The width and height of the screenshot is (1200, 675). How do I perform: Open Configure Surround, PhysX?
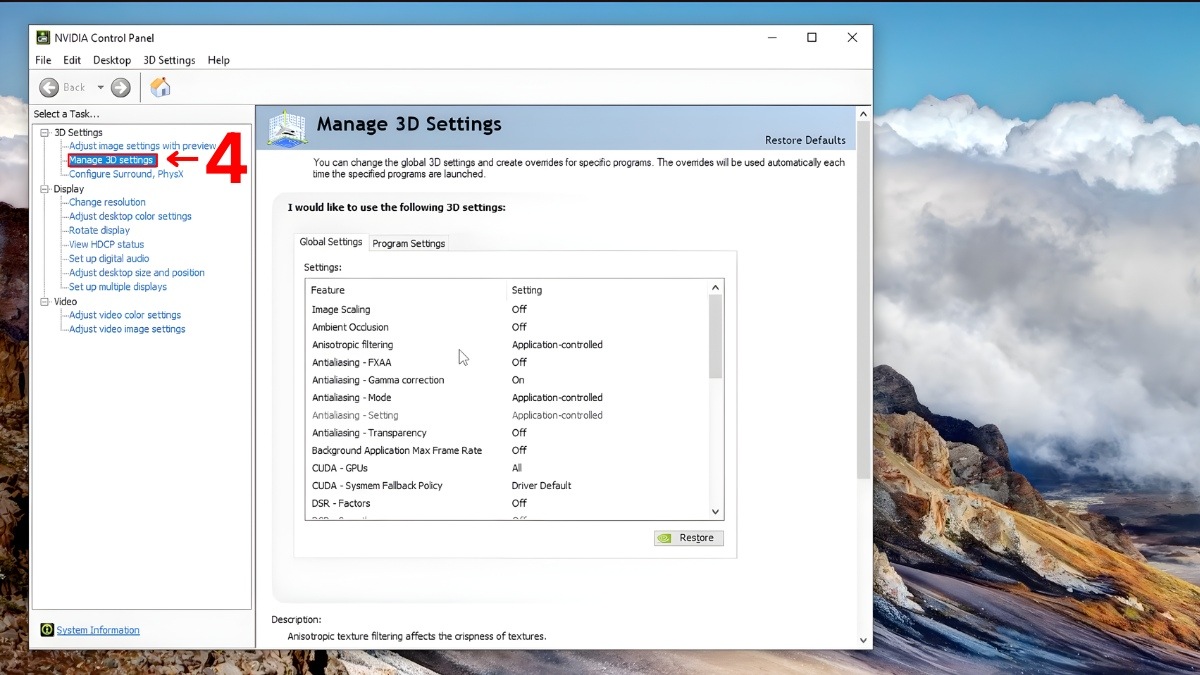pos(126,174)
